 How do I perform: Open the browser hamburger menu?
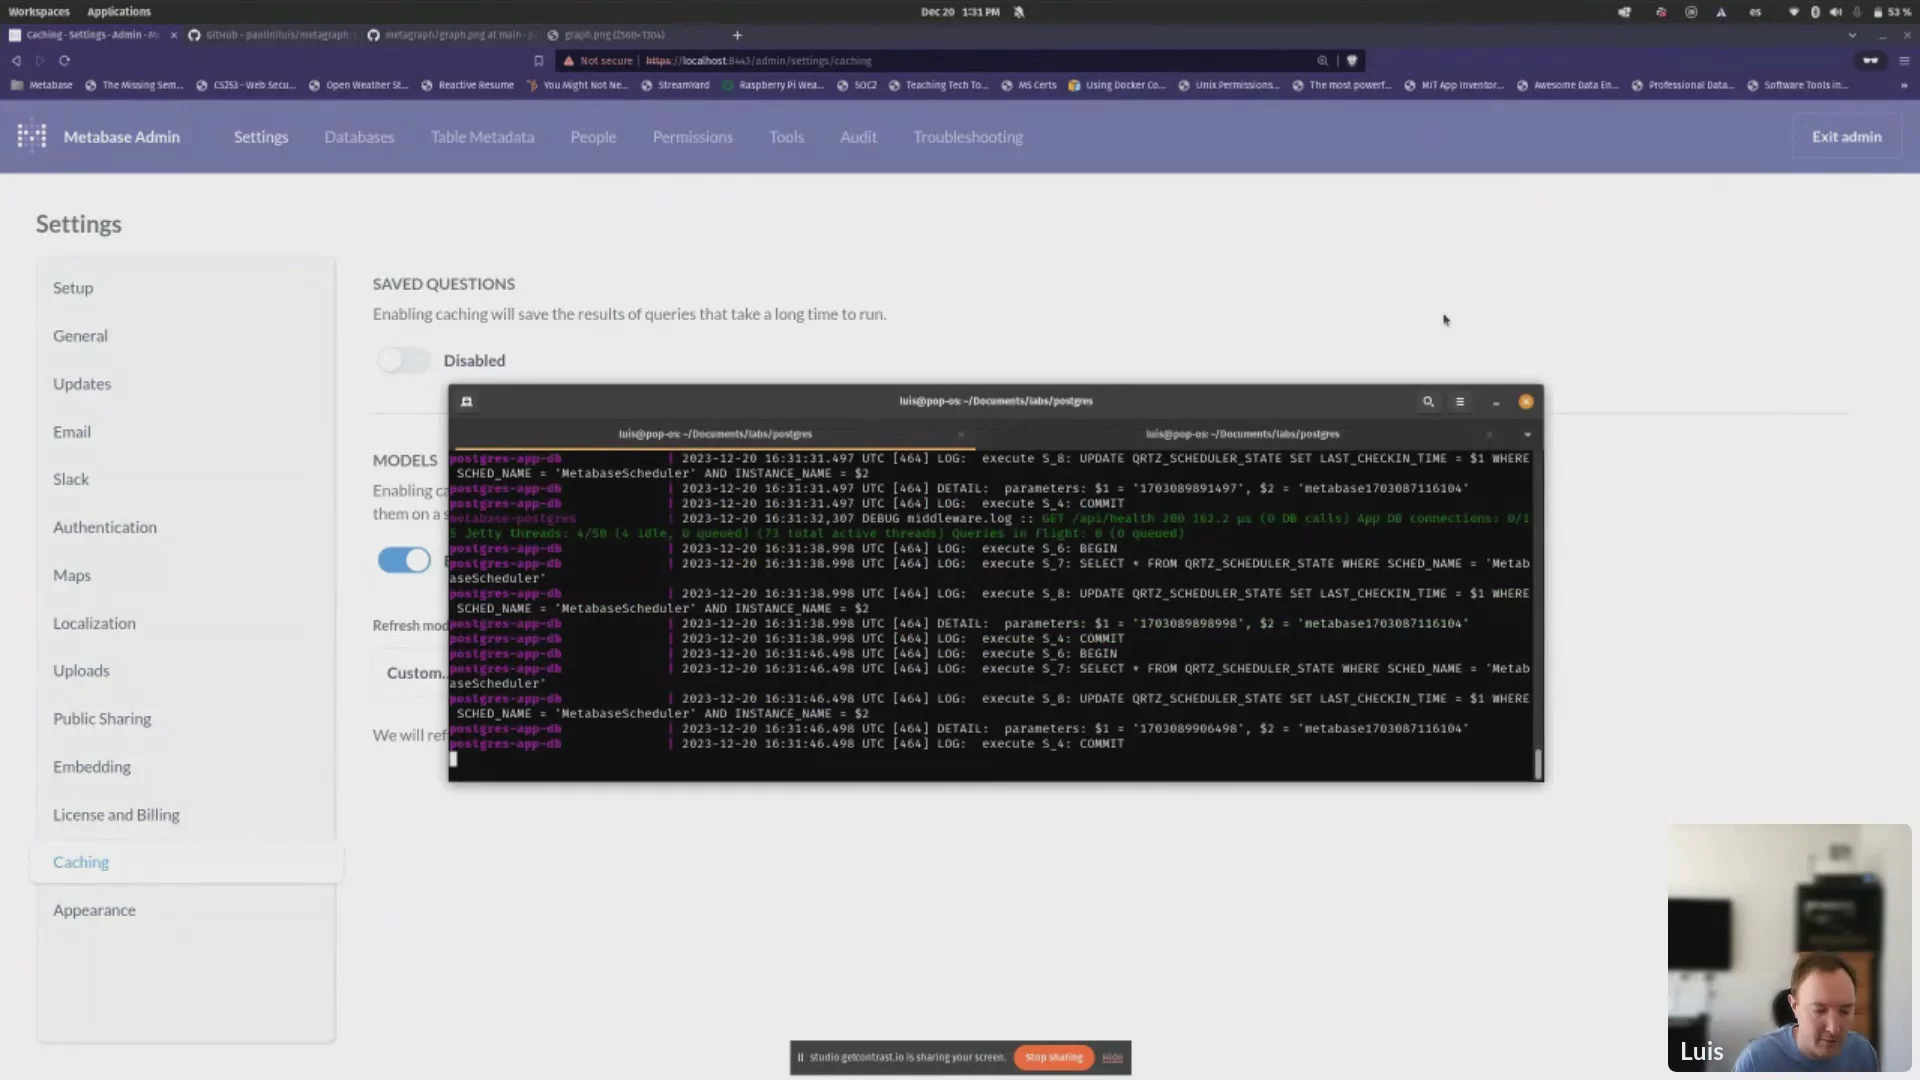point(1904,61)
